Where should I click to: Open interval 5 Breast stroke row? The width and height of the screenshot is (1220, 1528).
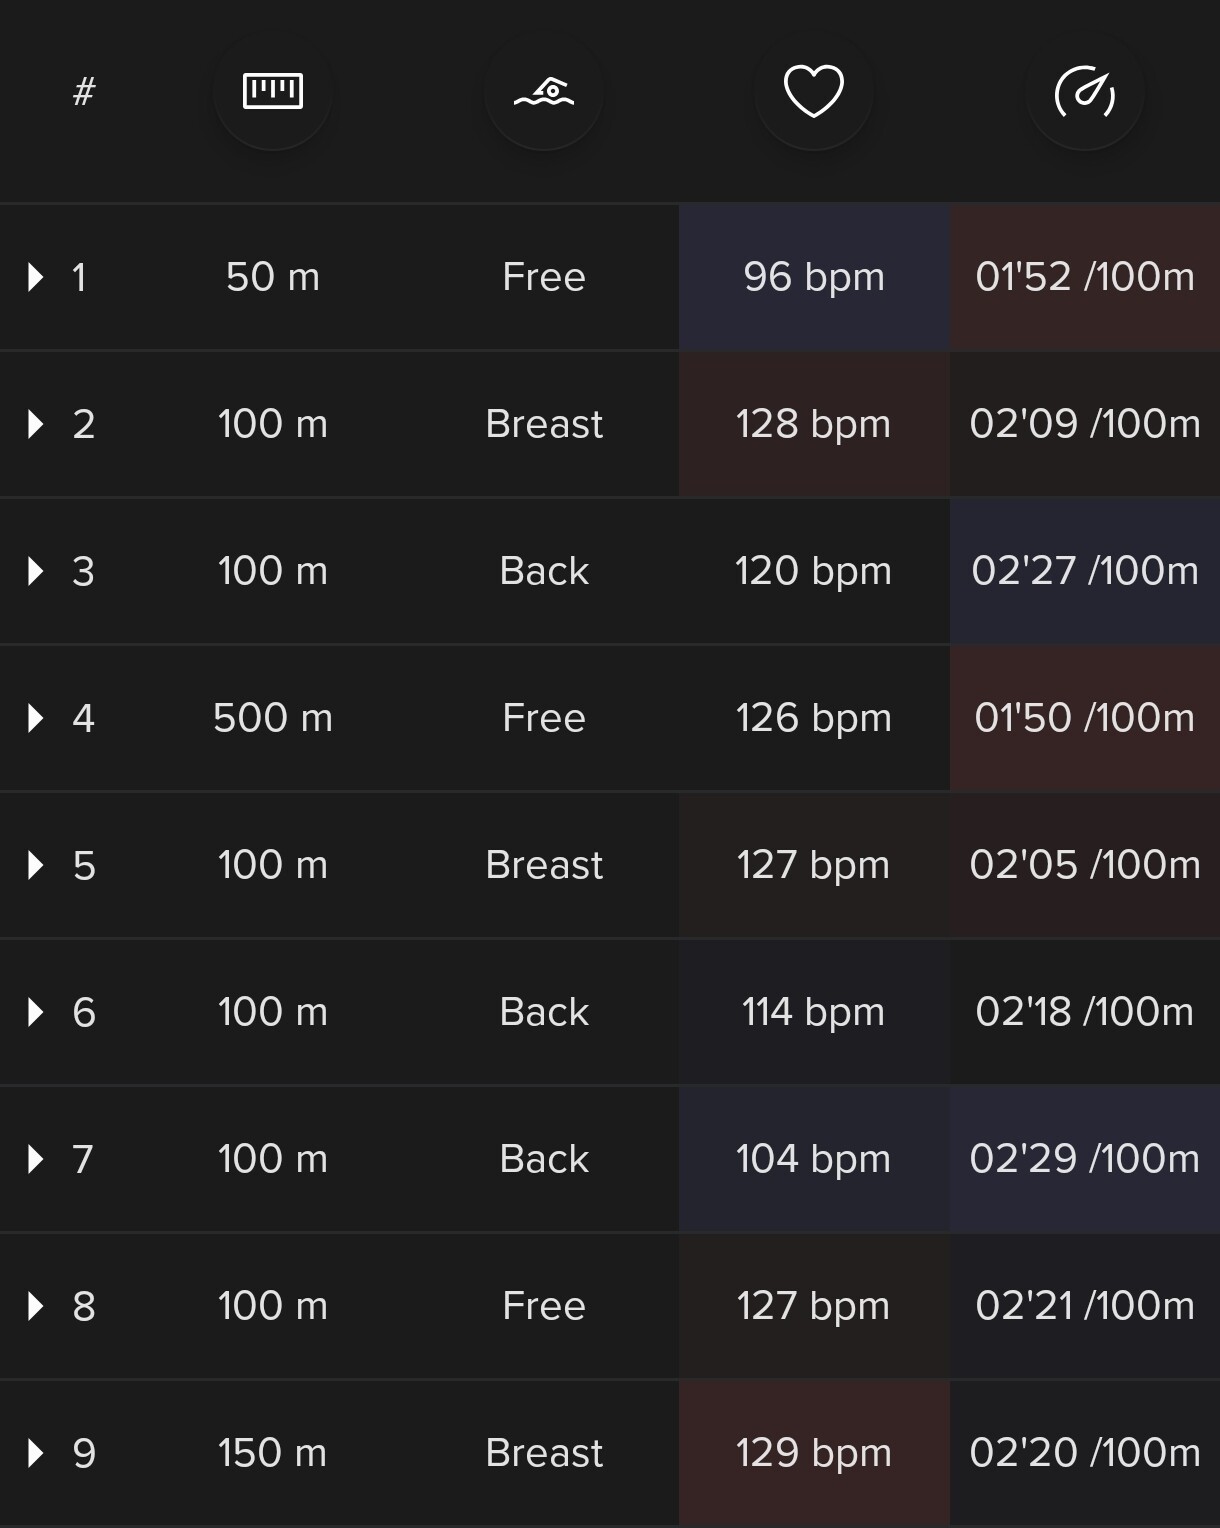610,865
